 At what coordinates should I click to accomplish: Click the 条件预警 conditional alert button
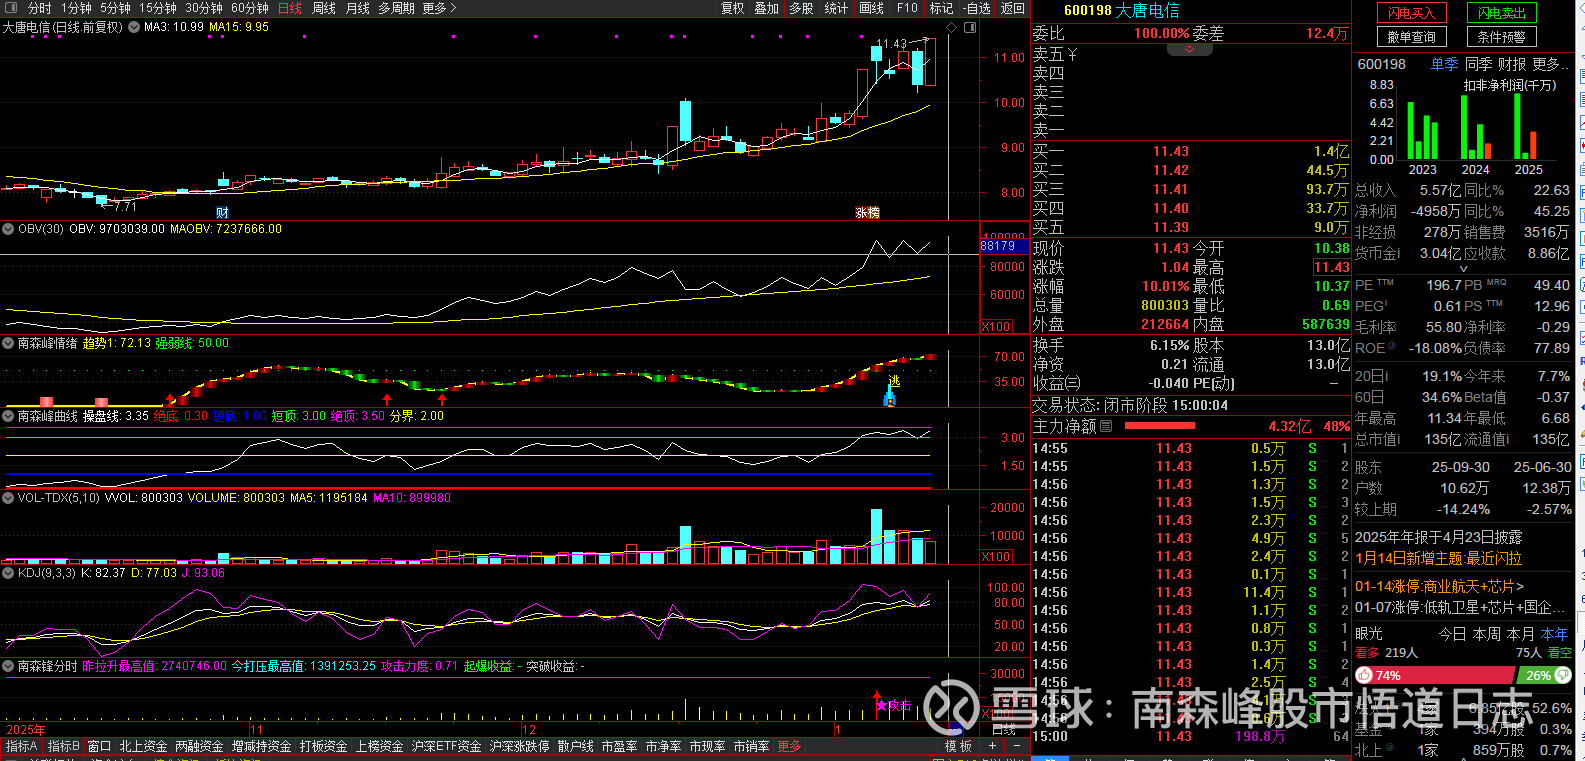coord(1501,37)
